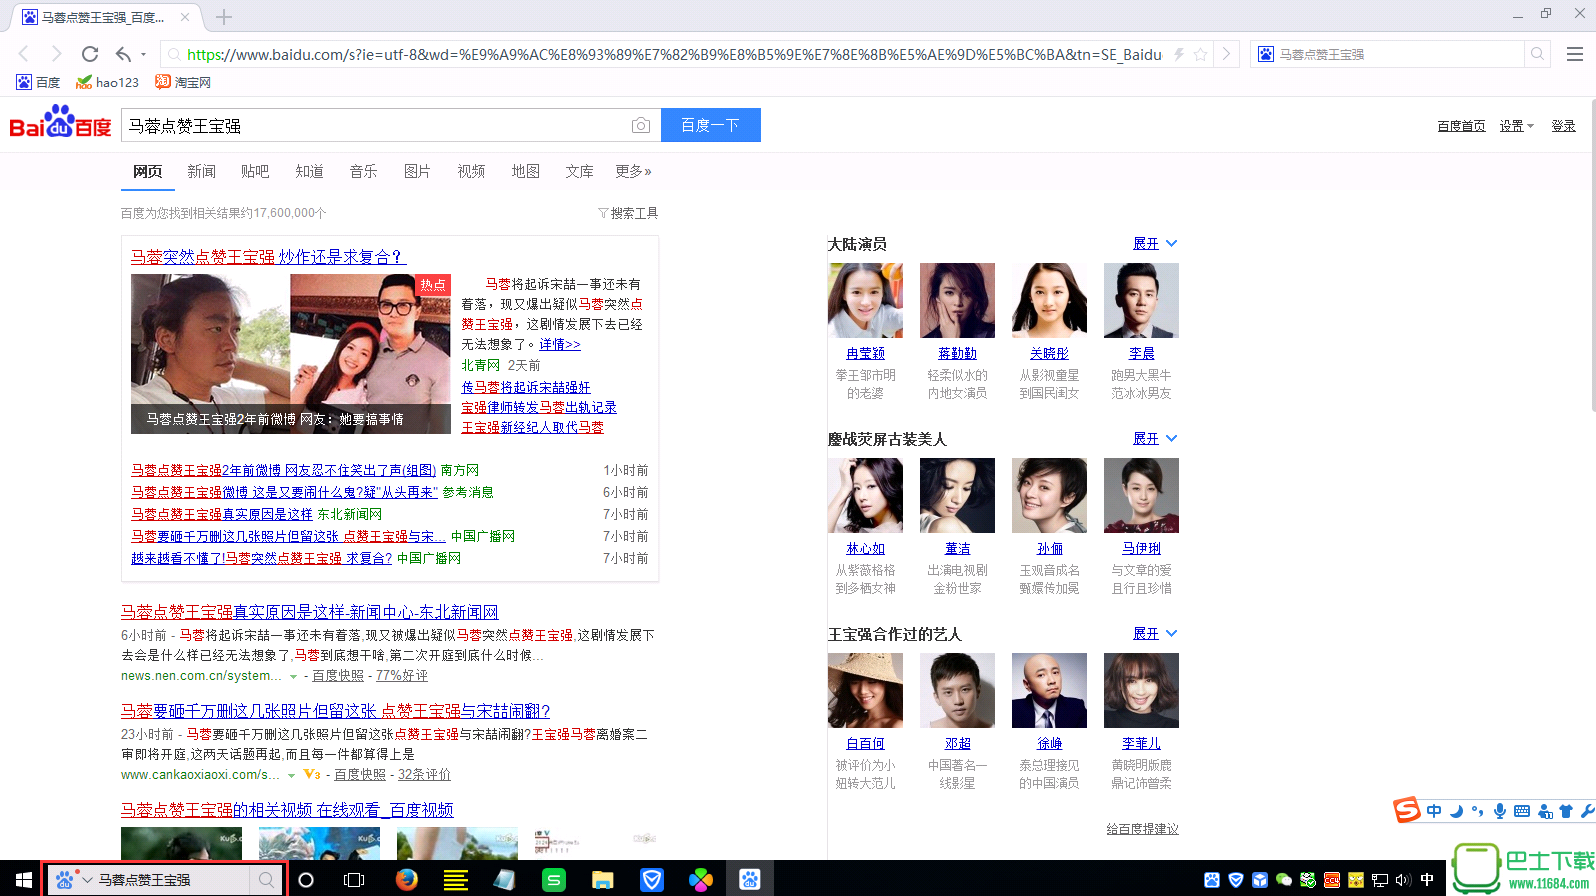Open File Explorer from taskbar
This screenshot has height=896, width=1596.
point(602,880)
